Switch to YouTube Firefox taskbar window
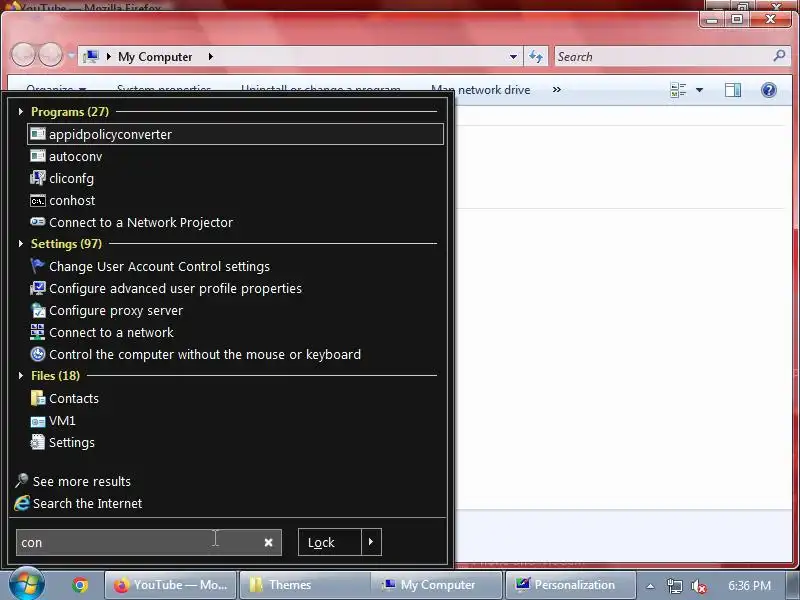The image size is (800, 600). pyautogui.click(x=170, y=585)
